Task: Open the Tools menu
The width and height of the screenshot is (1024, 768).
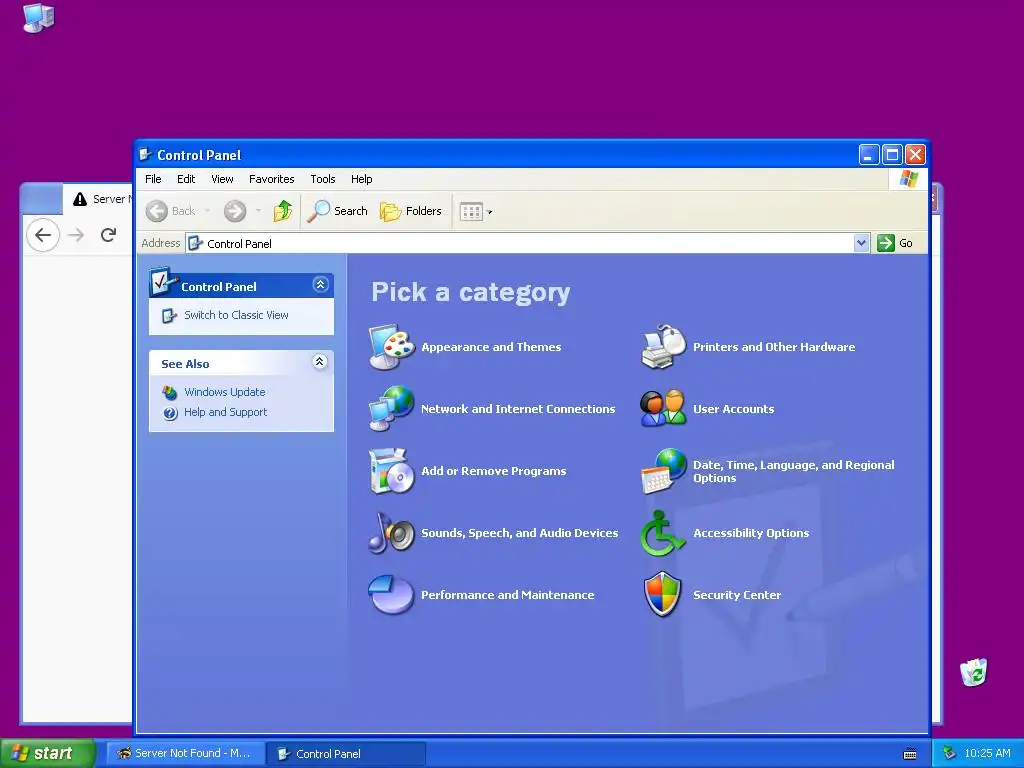Action: [323, 179]
